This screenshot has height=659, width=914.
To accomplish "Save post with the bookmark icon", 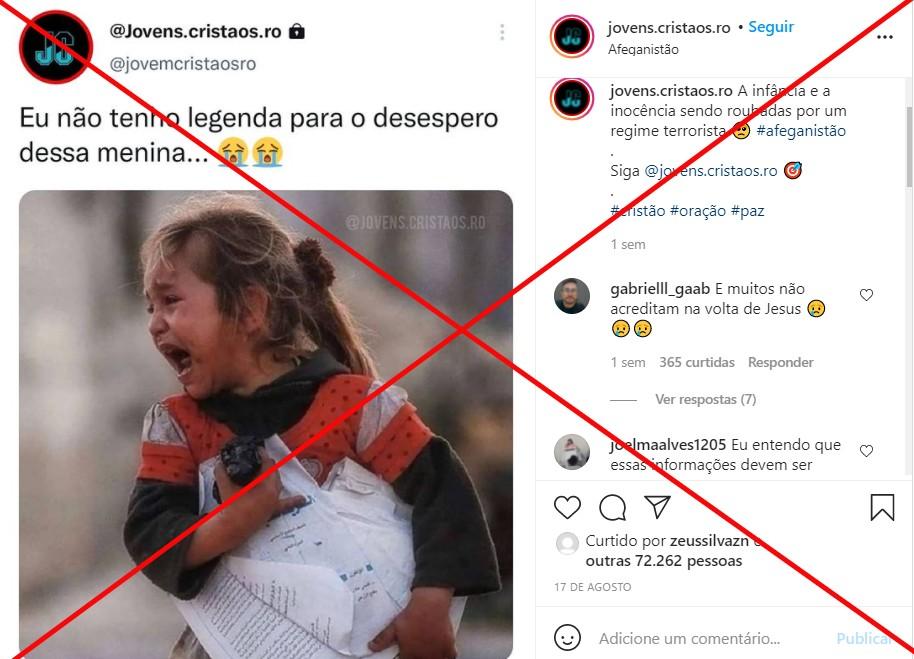I will pyautogui.click(x=882, y=507).
